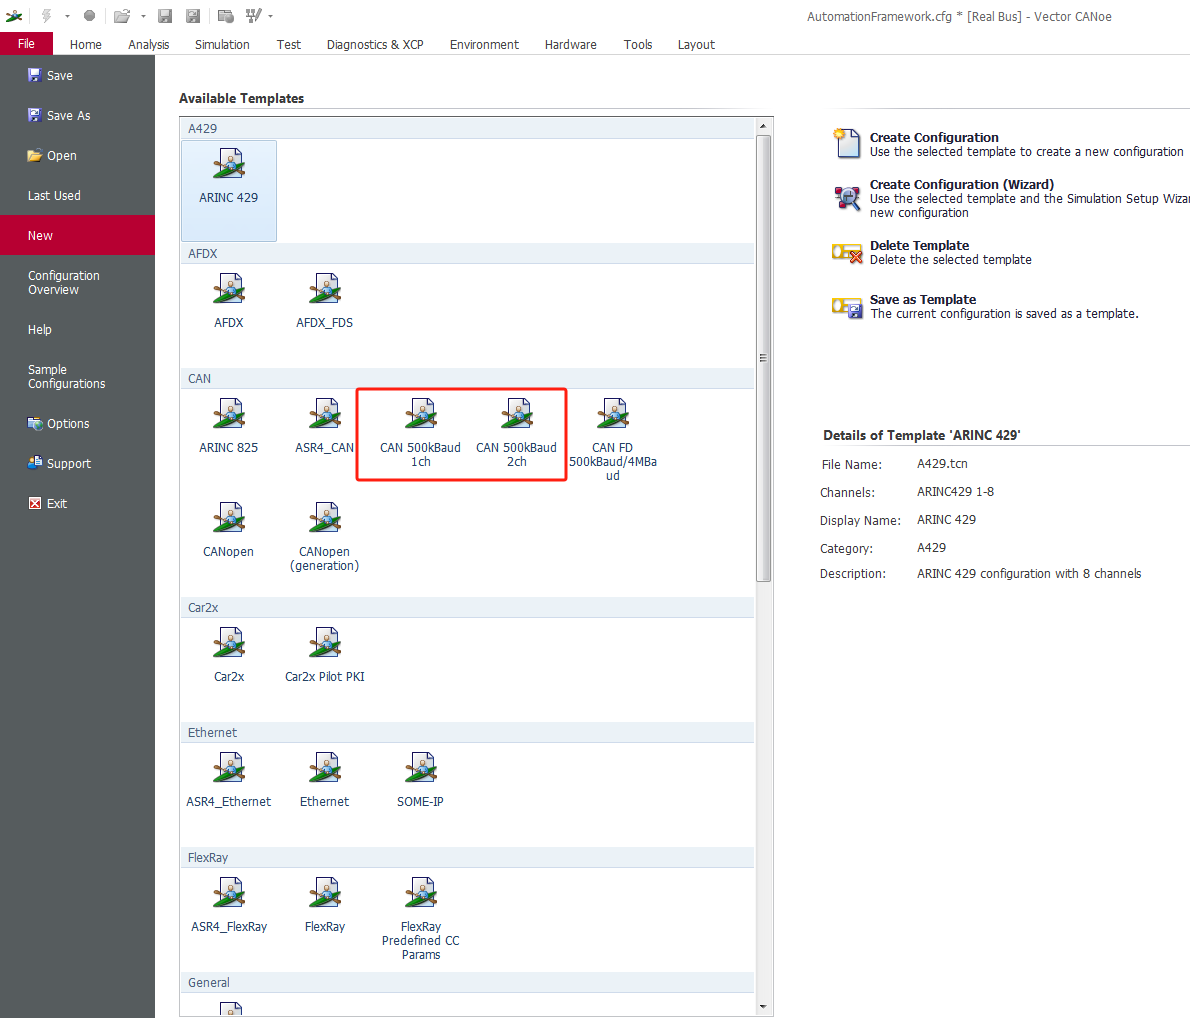Click Exit in the File sidebar

pyautogui.click(x=77, y=503)
